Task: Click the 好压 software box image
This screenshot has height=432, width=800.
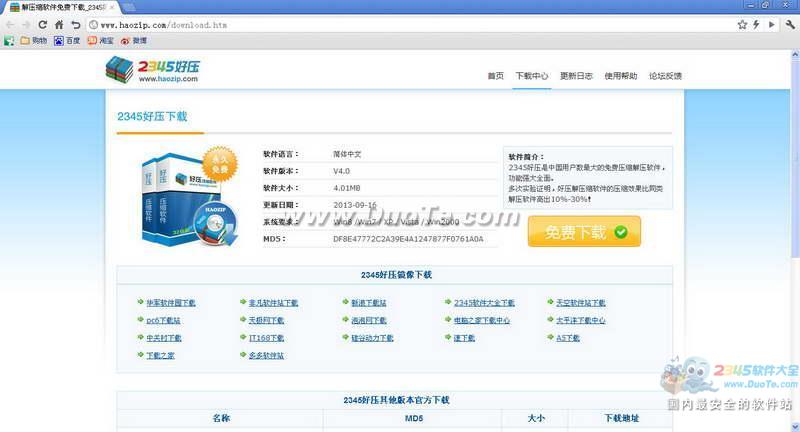Action: click(190, 196)
